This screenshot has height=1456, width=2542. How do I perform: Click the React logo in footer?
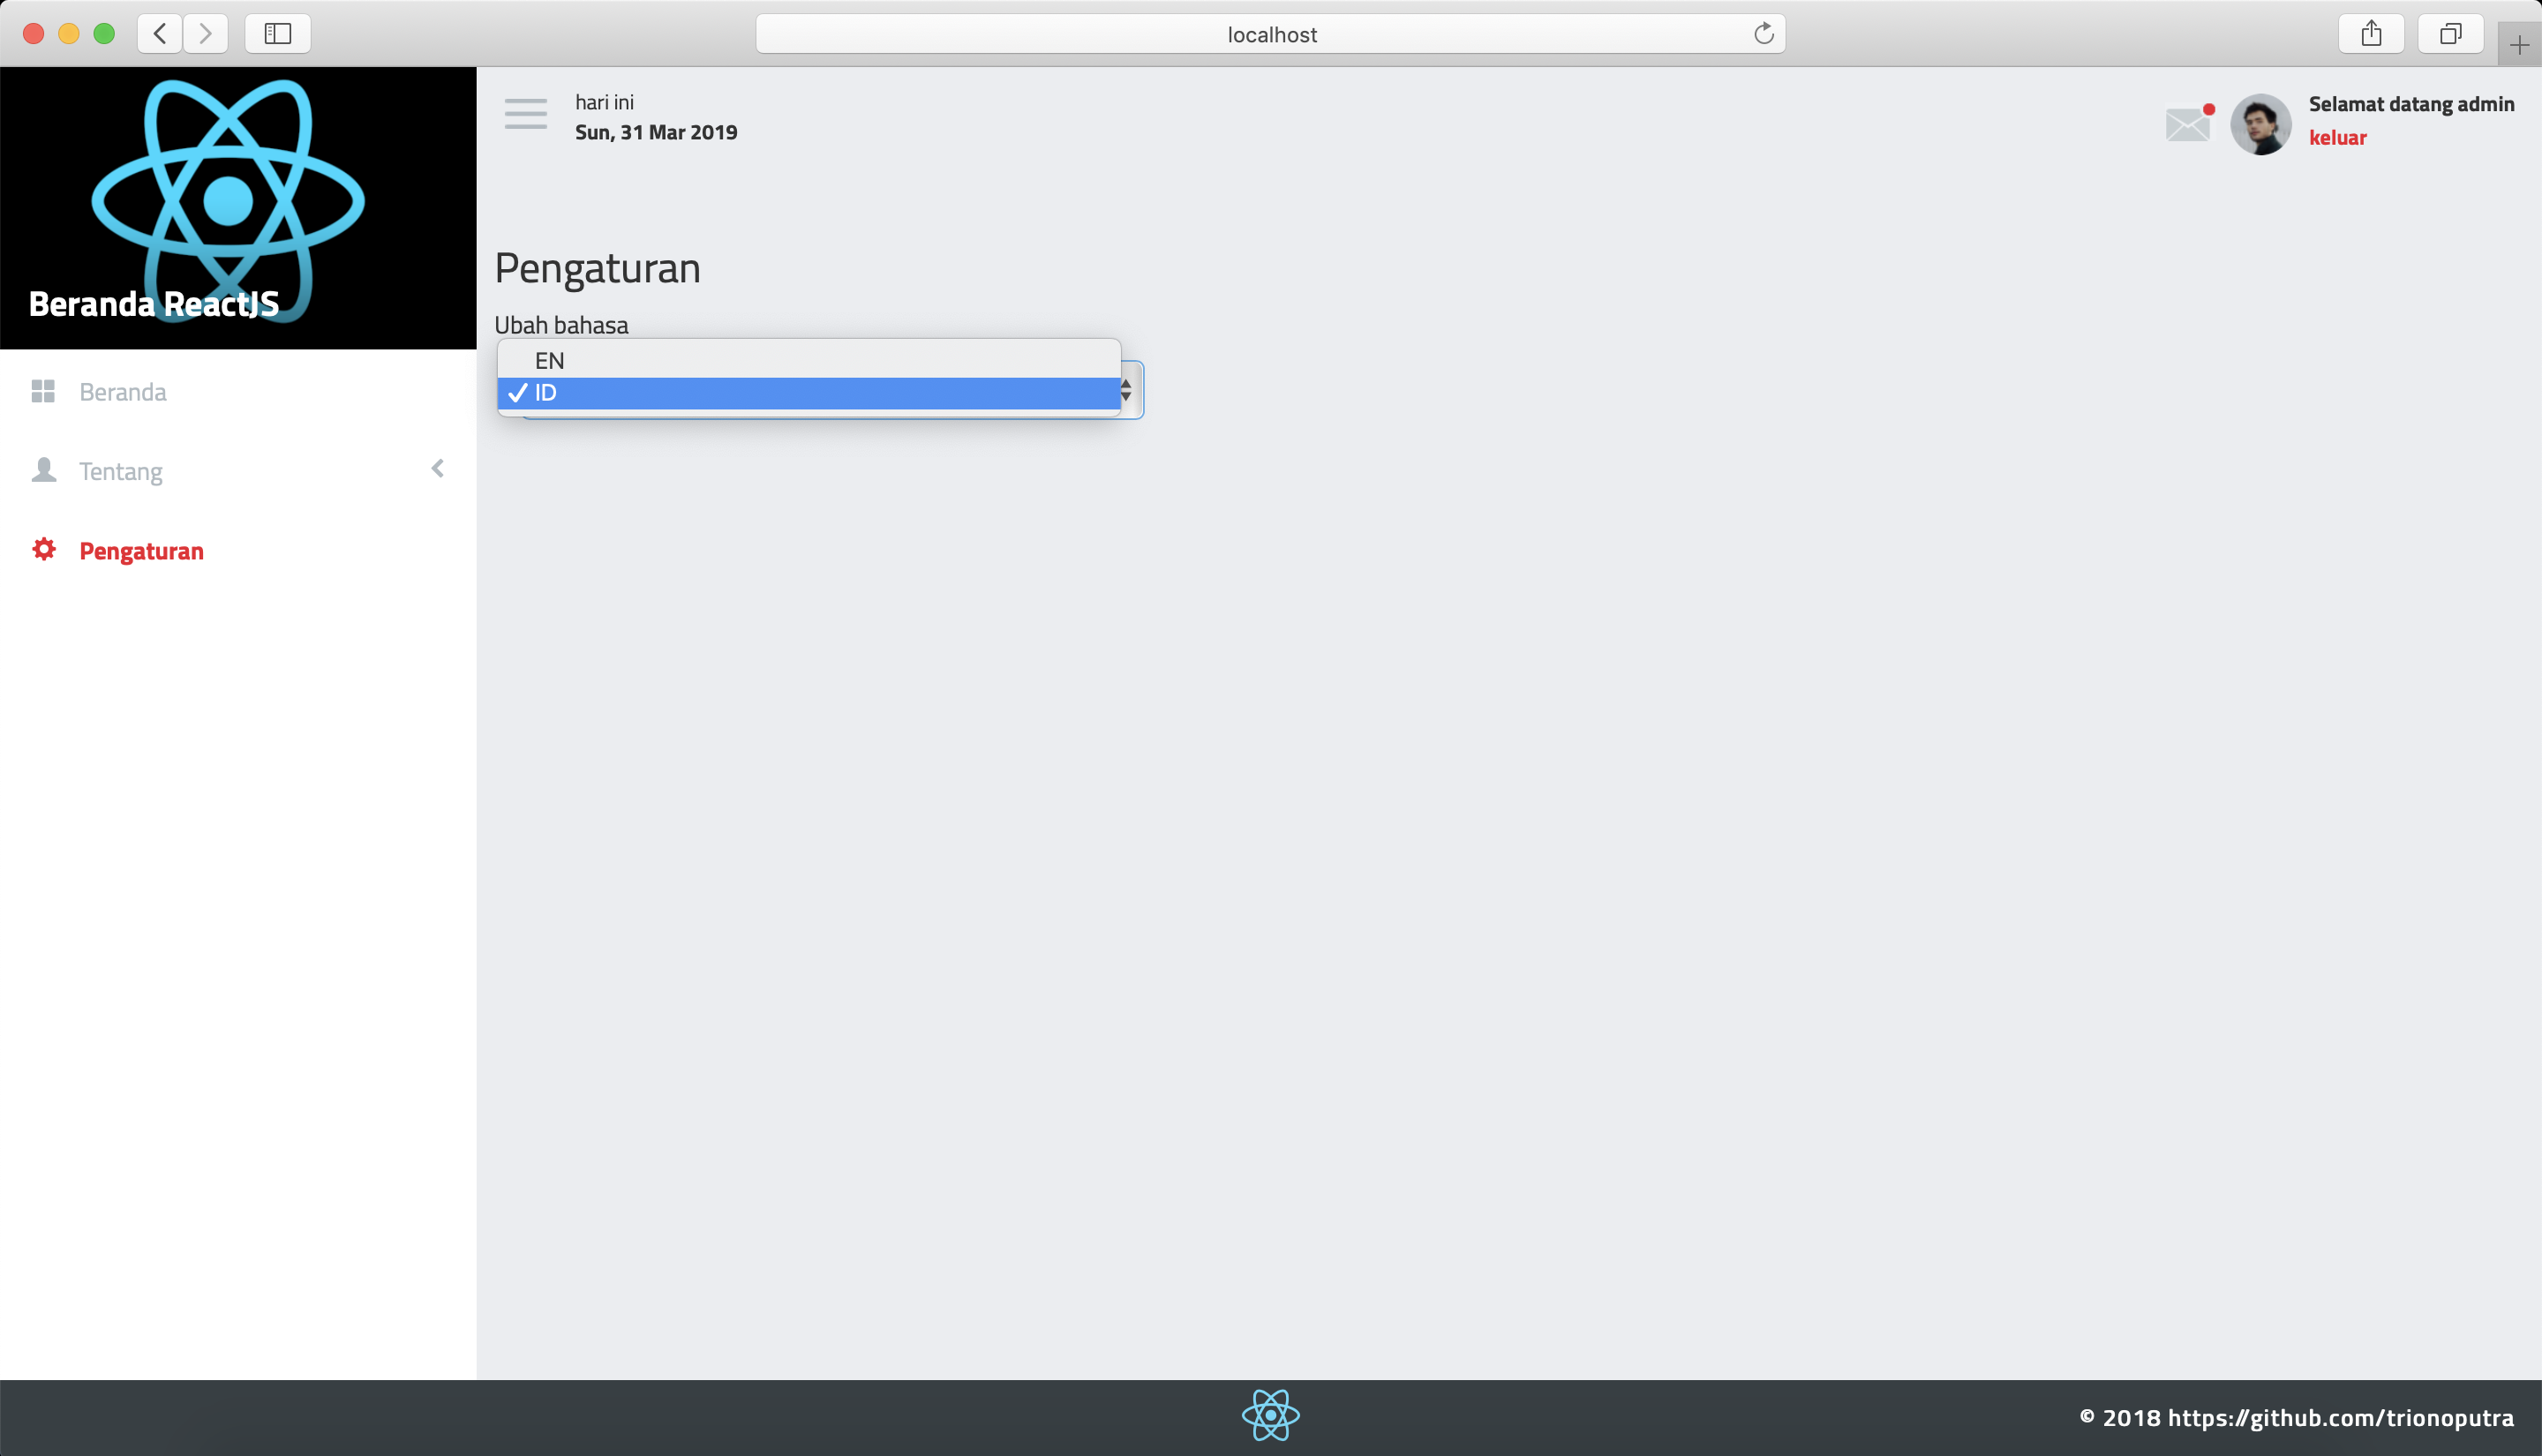(x=1270, y=1415)
